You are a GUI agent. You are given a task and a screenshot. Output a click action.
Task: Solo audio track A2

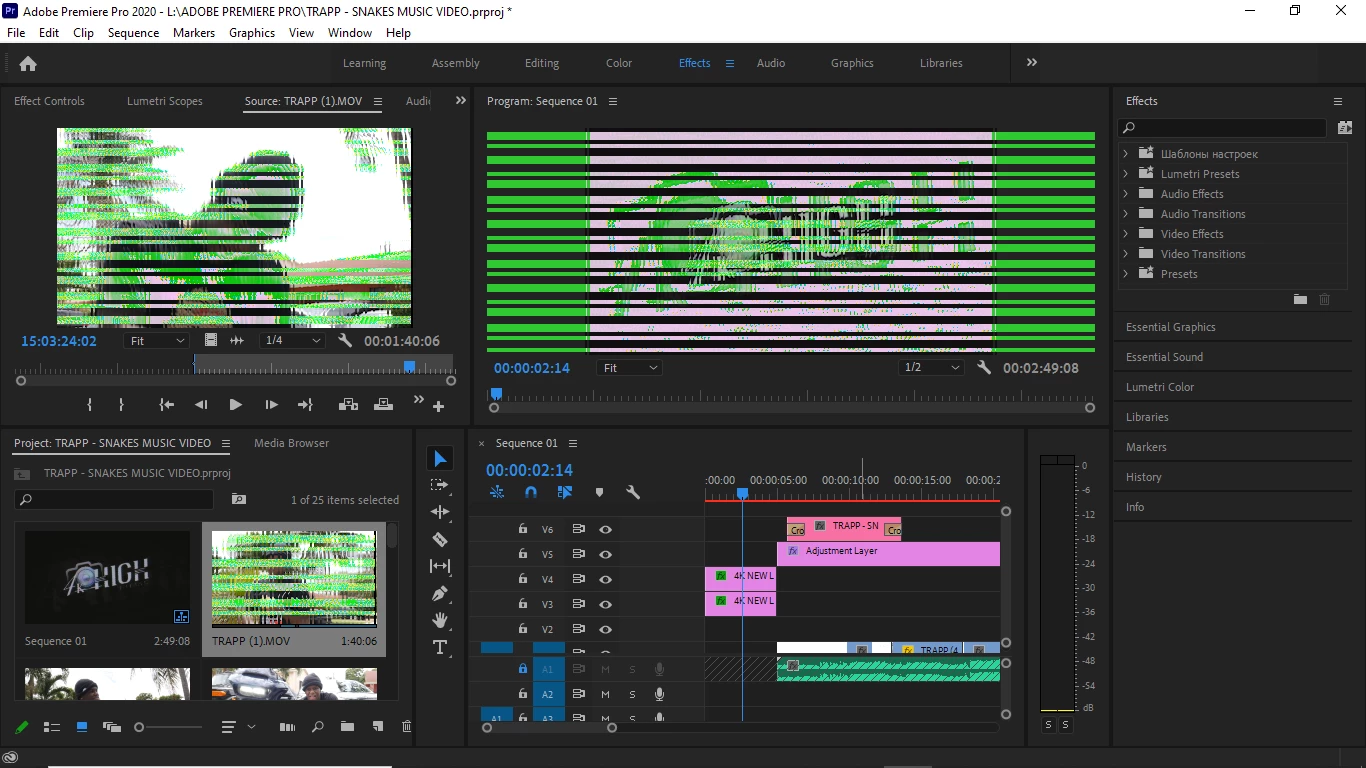[632, 694]
